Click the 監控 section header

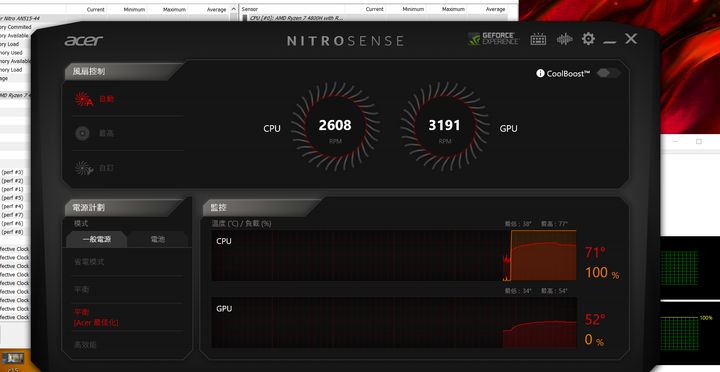point(219,208)
